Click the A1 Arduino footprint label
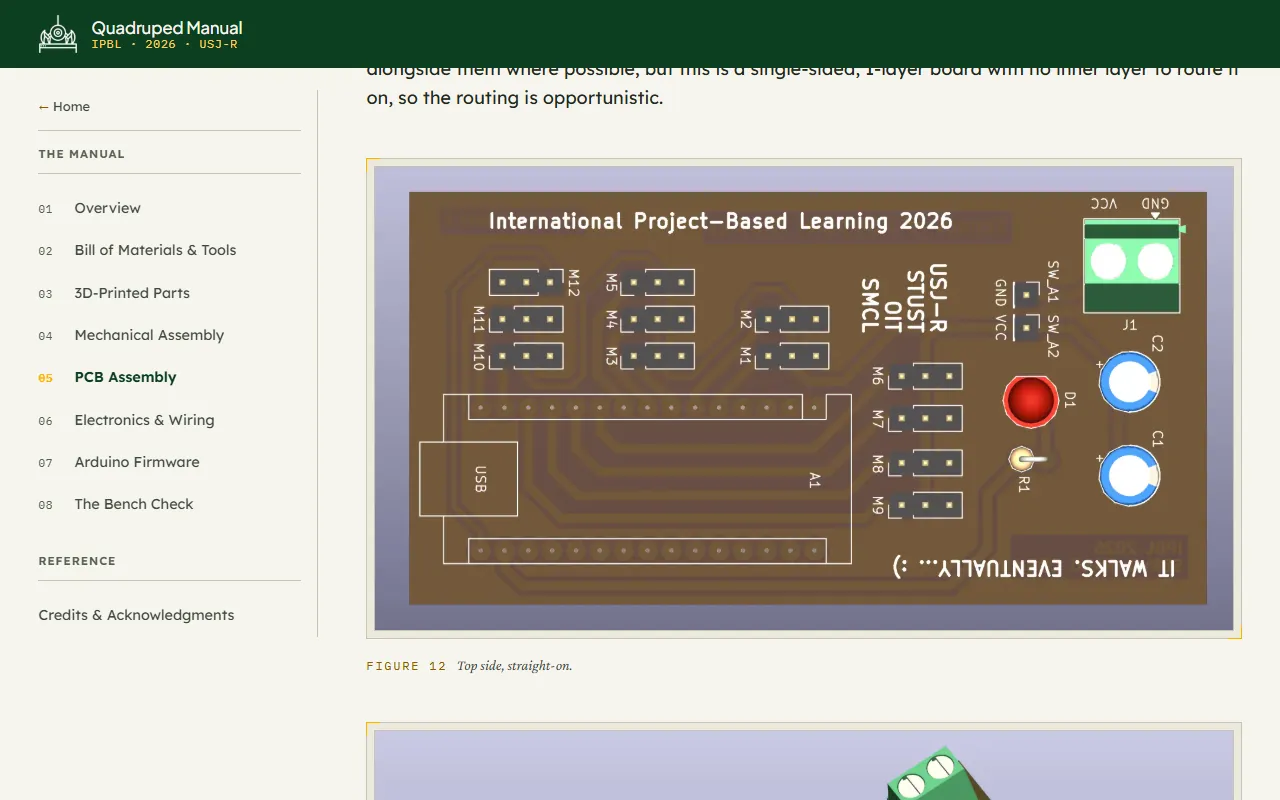The image size is (1280, 800). 814,480
